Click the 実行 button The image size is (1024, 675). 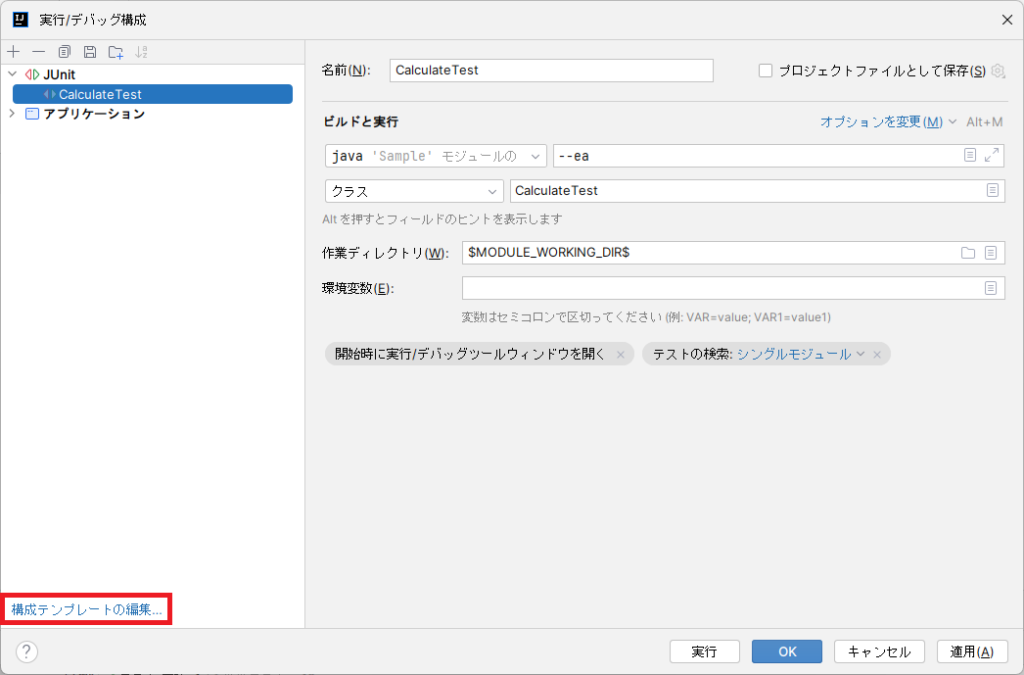(704, 651)
